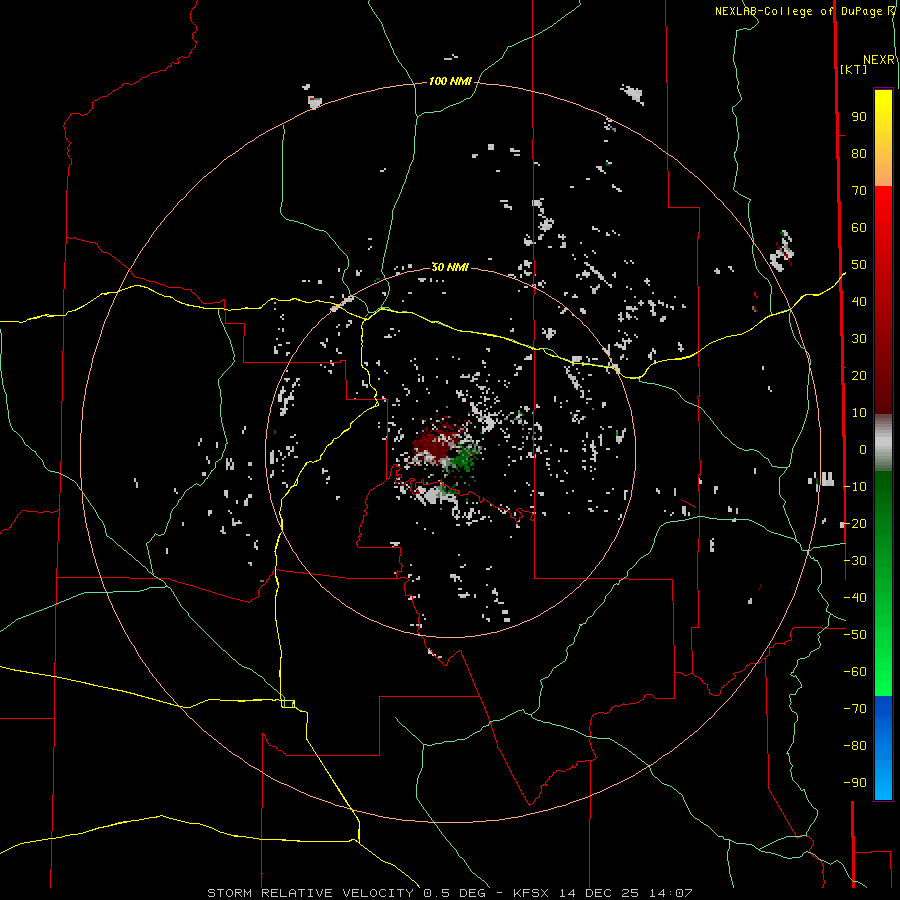Click the -60 label on the velocity scale
This screenshot has width=900, height=900.
coord(855,672)
